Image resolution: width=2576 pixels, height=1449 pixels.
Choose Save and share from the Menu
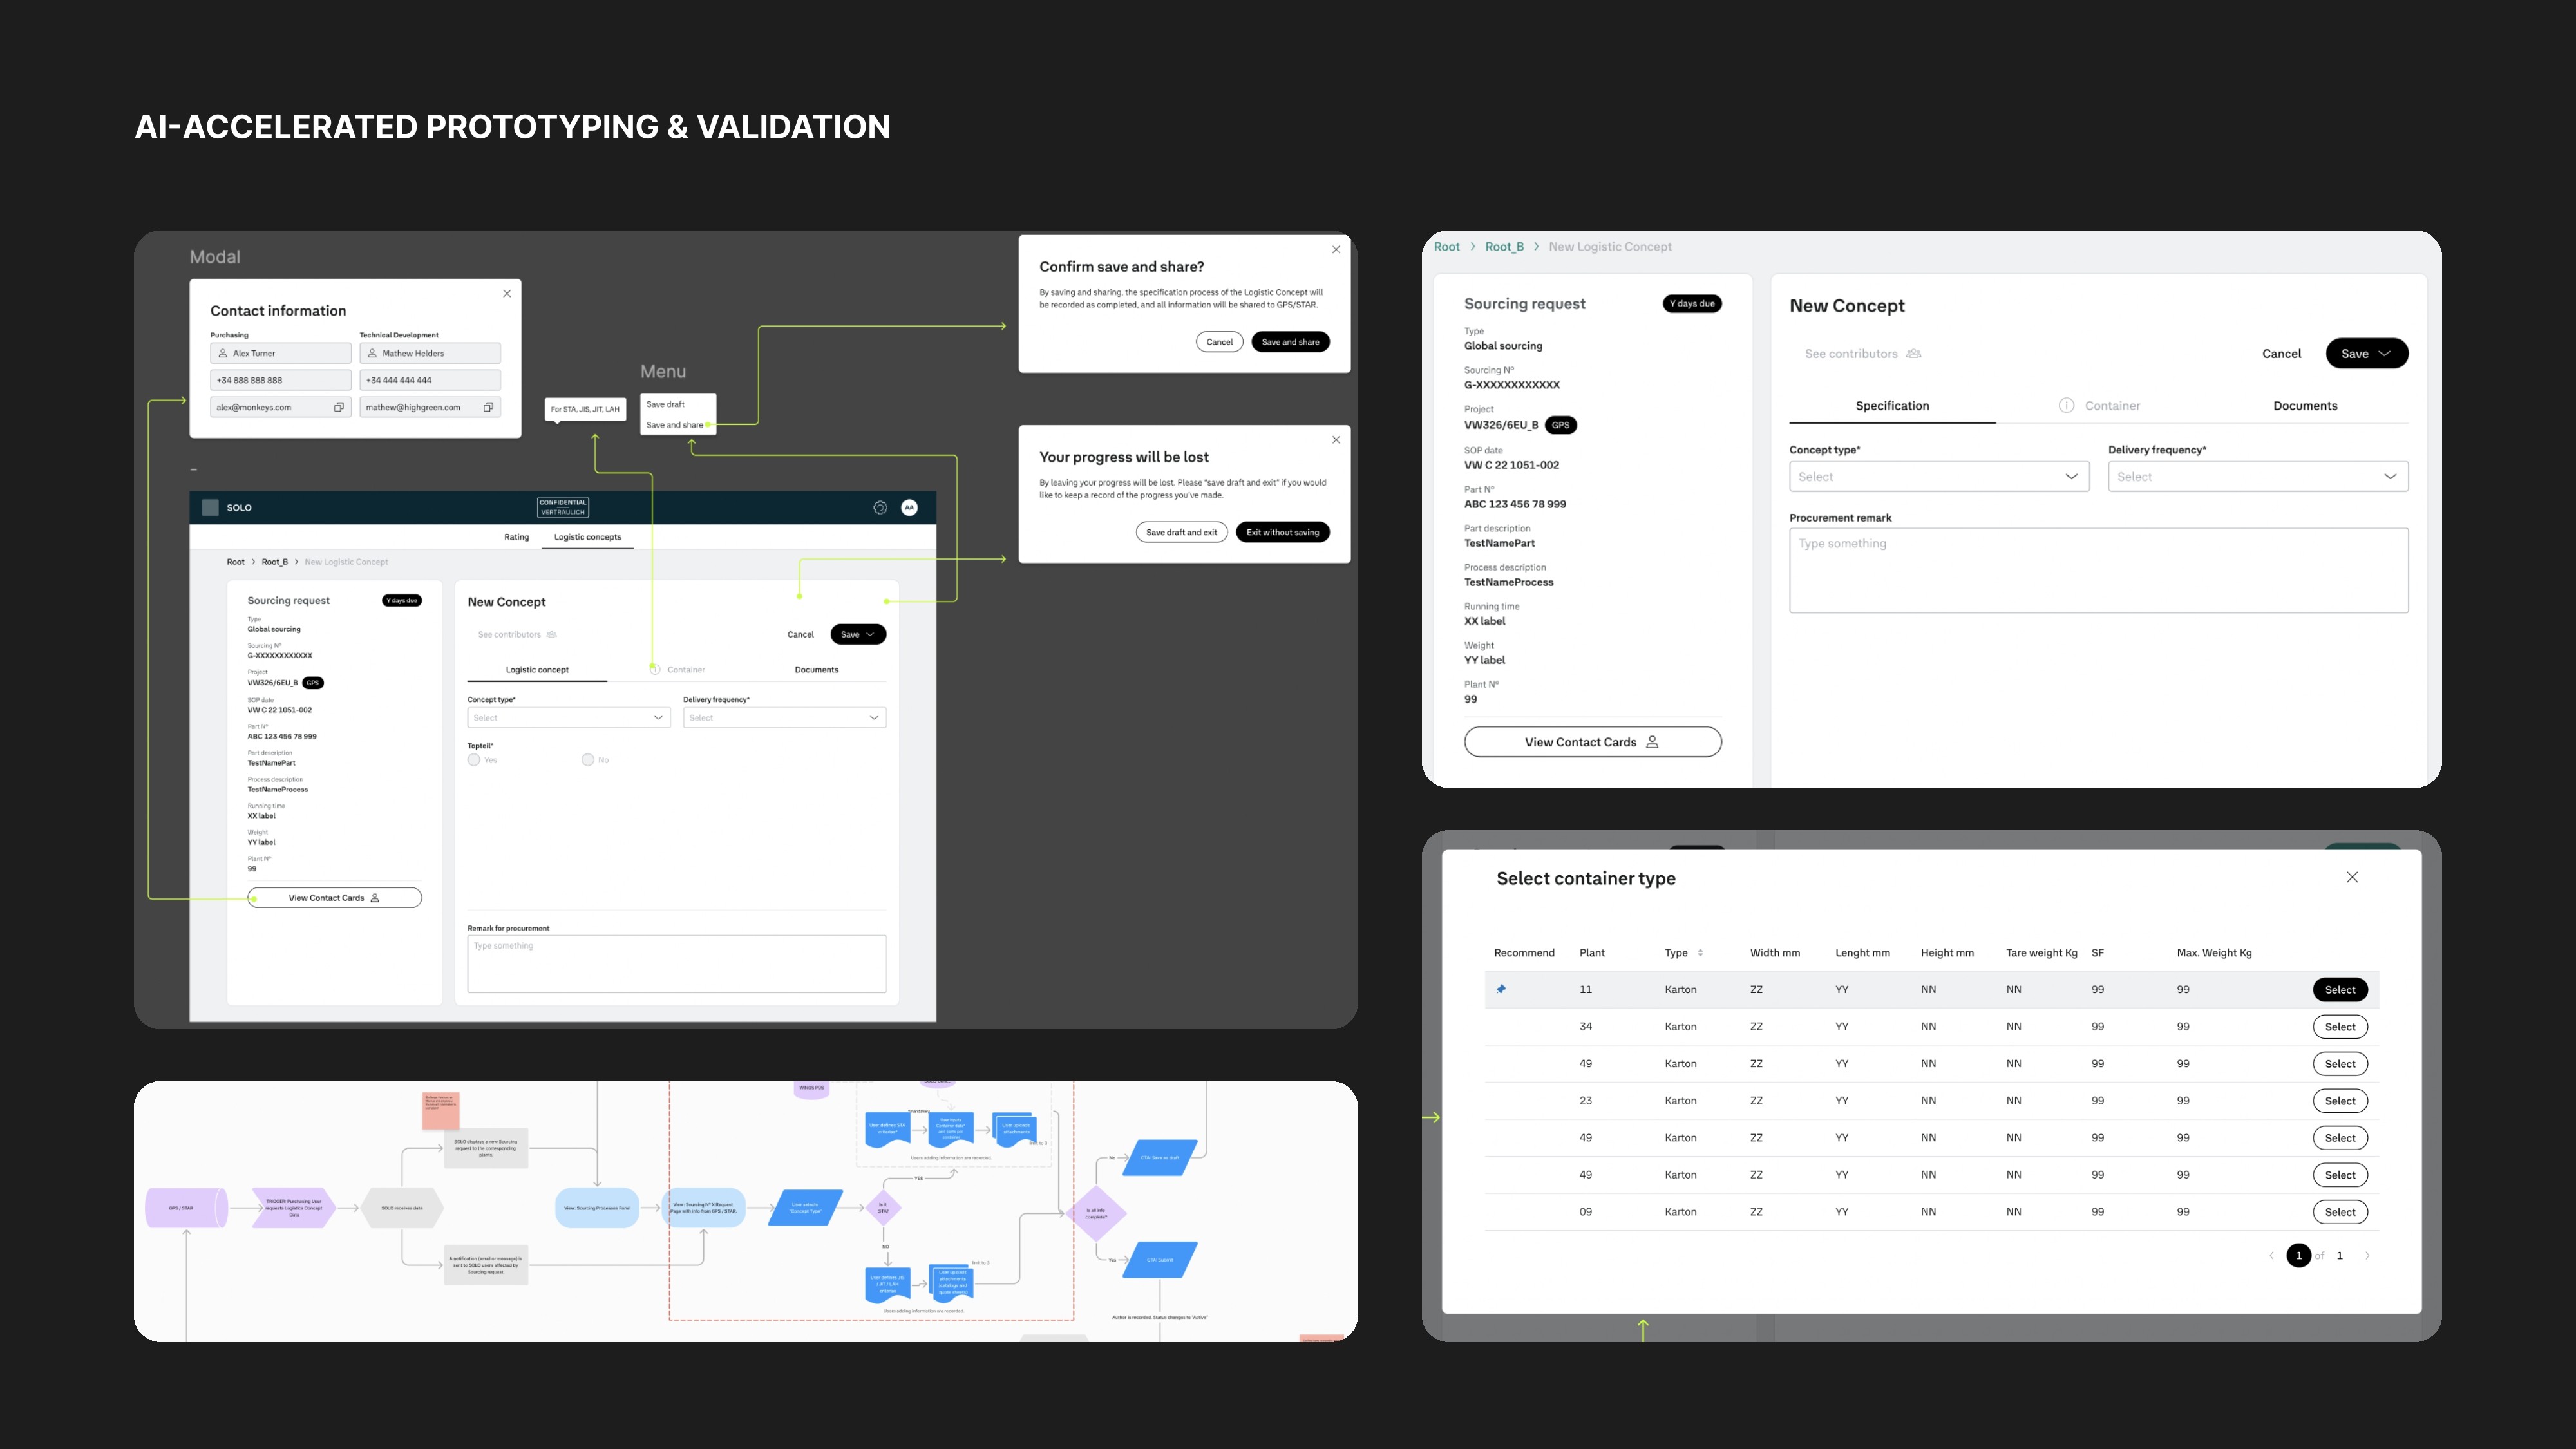[x=675, y=425]
